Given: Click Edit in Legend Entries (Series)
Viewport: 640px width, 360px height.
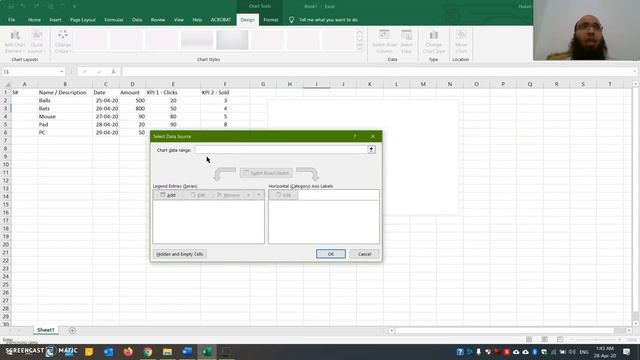Looking at the screenshot, I should point(198,195).
